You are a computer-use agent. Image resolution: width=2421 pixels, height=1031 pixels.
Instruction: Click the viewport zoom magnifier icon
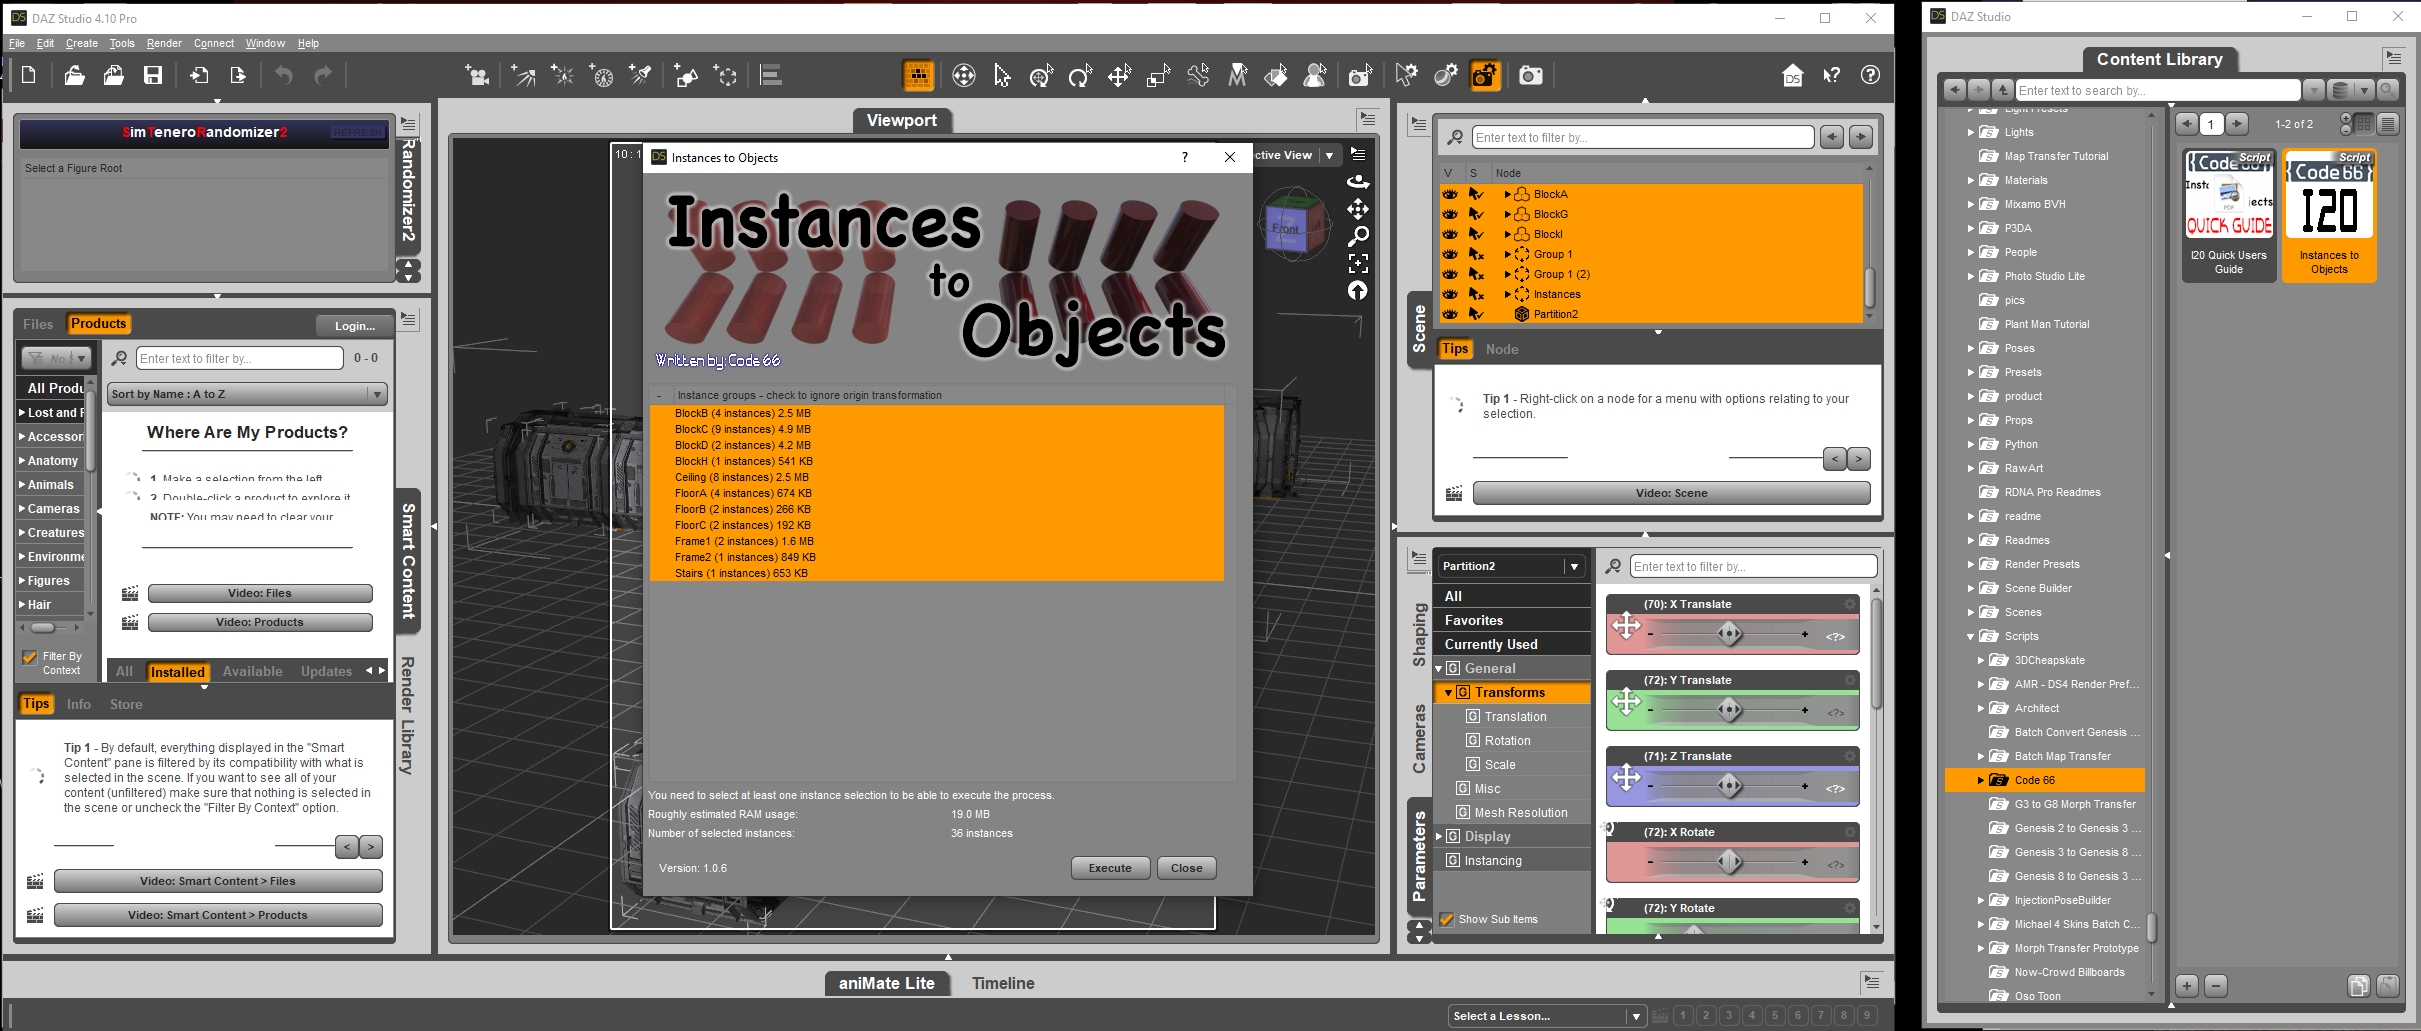[1358, 236]
